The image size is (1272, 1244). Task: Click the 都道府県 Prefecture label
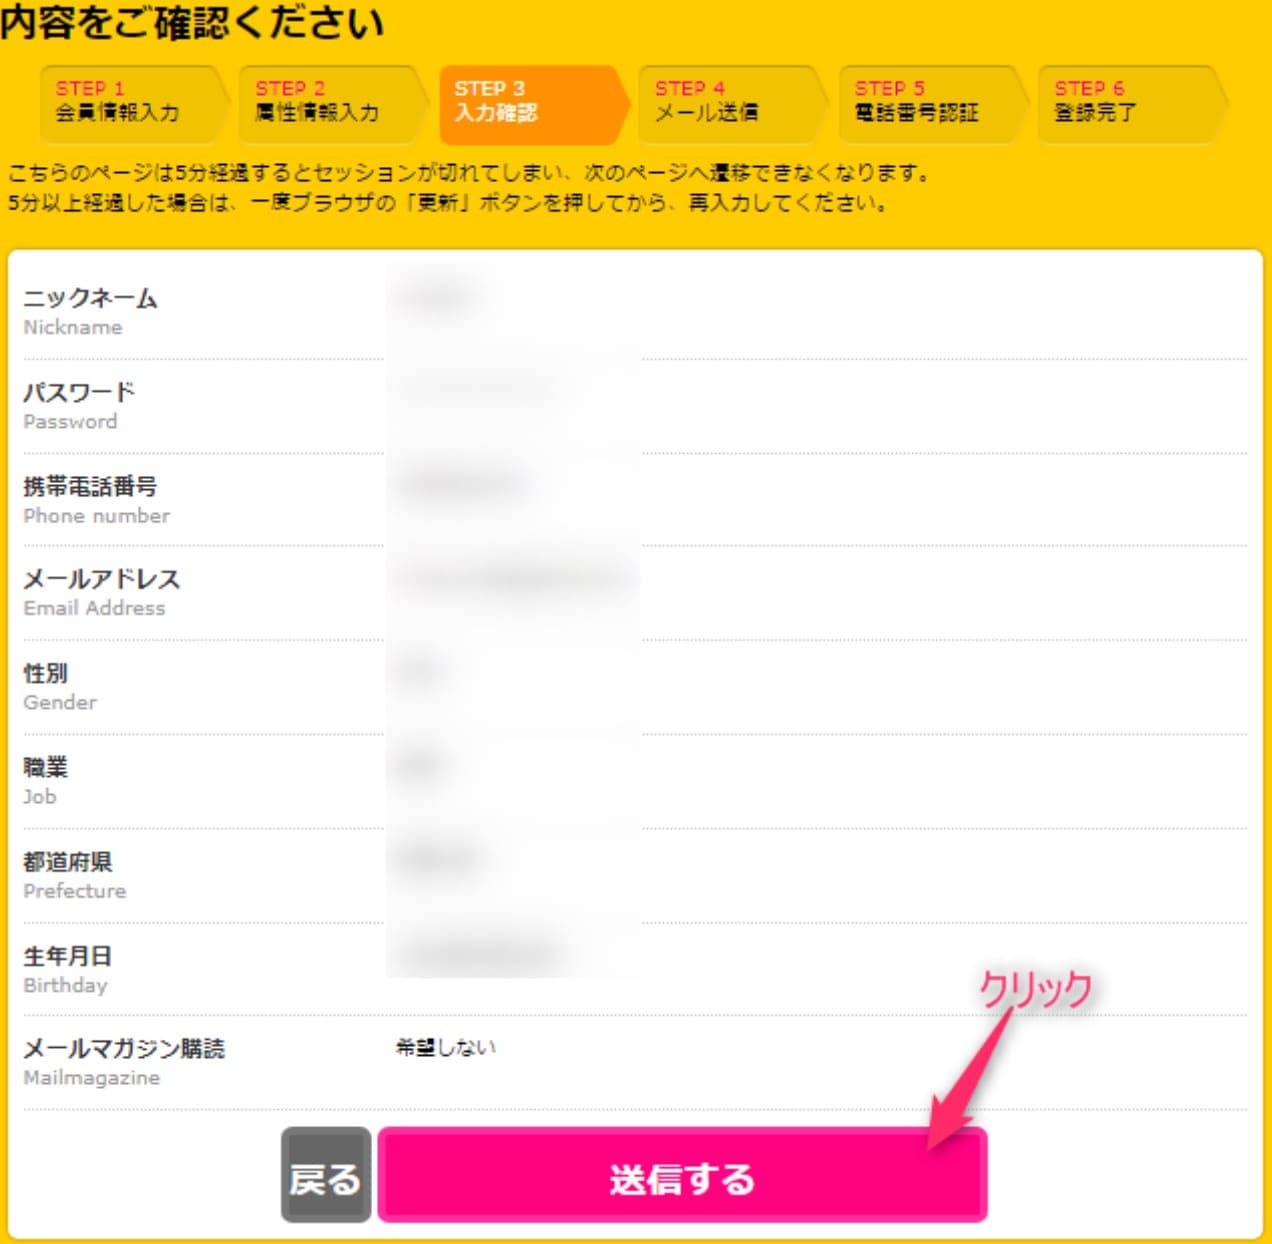pyautogui.click(x=75, y=875)
